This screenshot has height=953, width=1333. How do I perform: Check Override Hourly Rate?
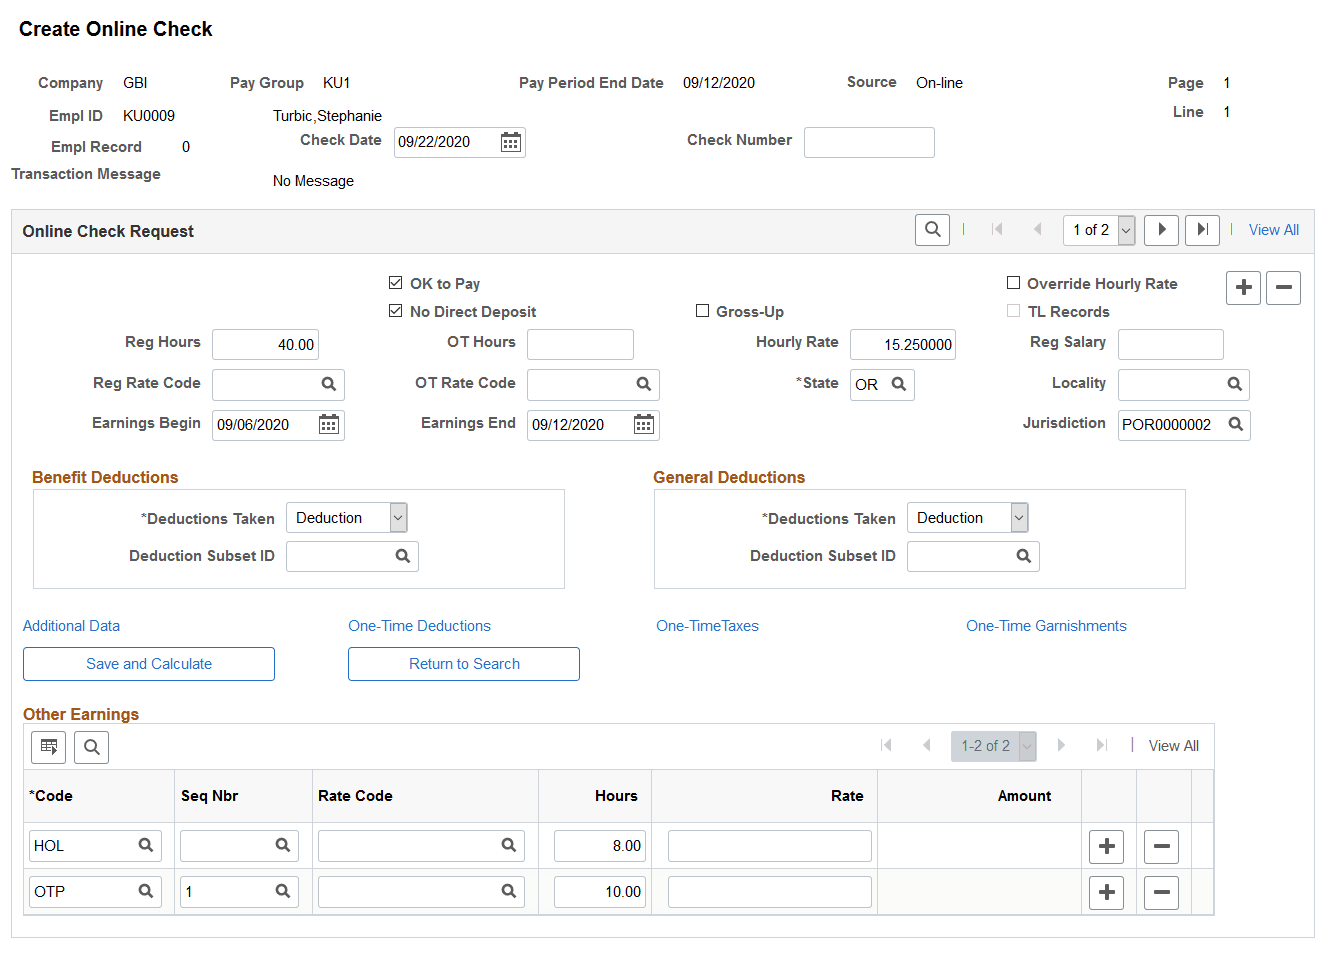pyautogui.click(x=1013, y=283)
